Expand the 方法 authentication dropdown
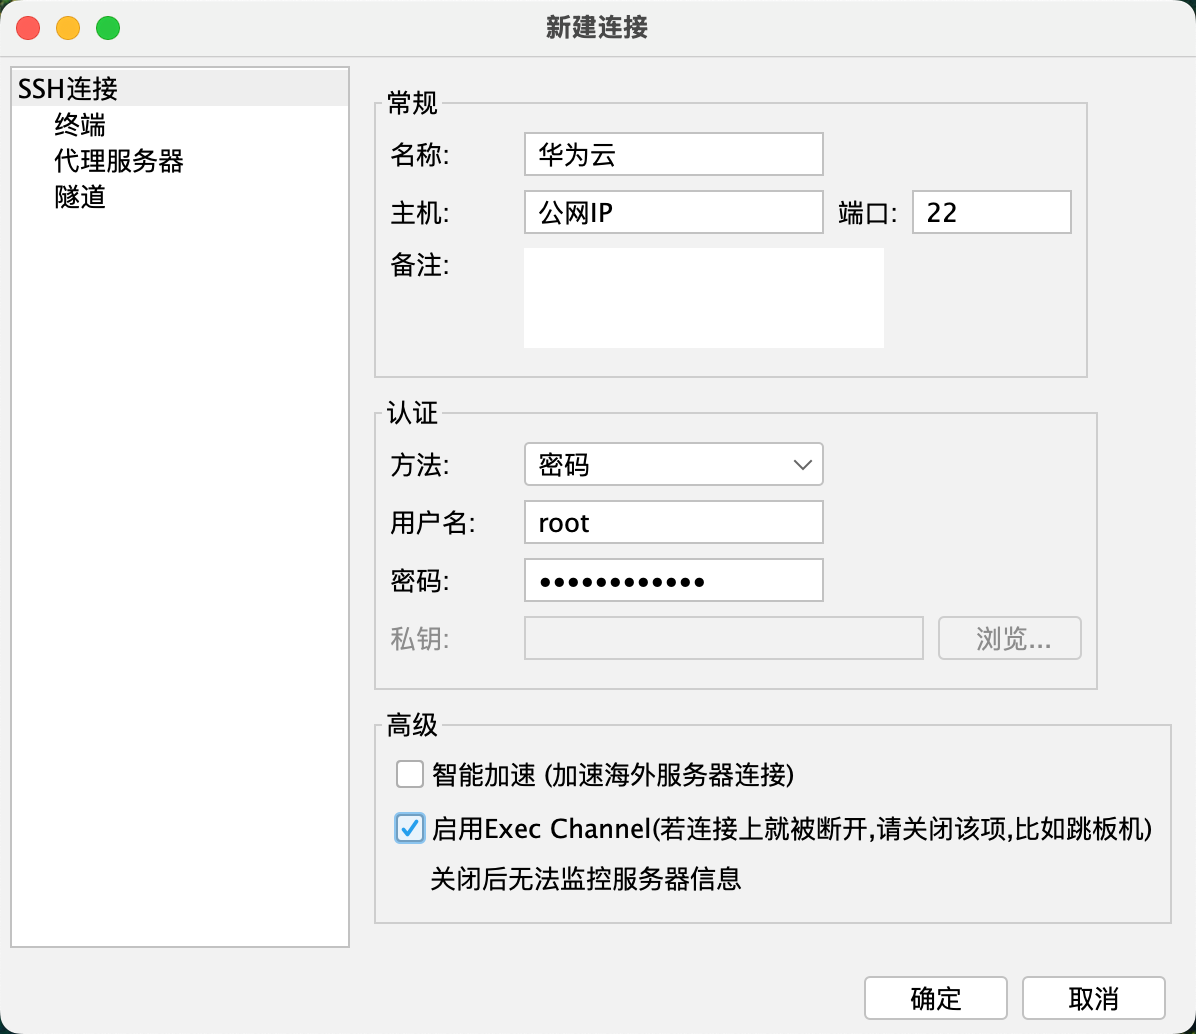 pyautogui.click(x=673, y=465)
